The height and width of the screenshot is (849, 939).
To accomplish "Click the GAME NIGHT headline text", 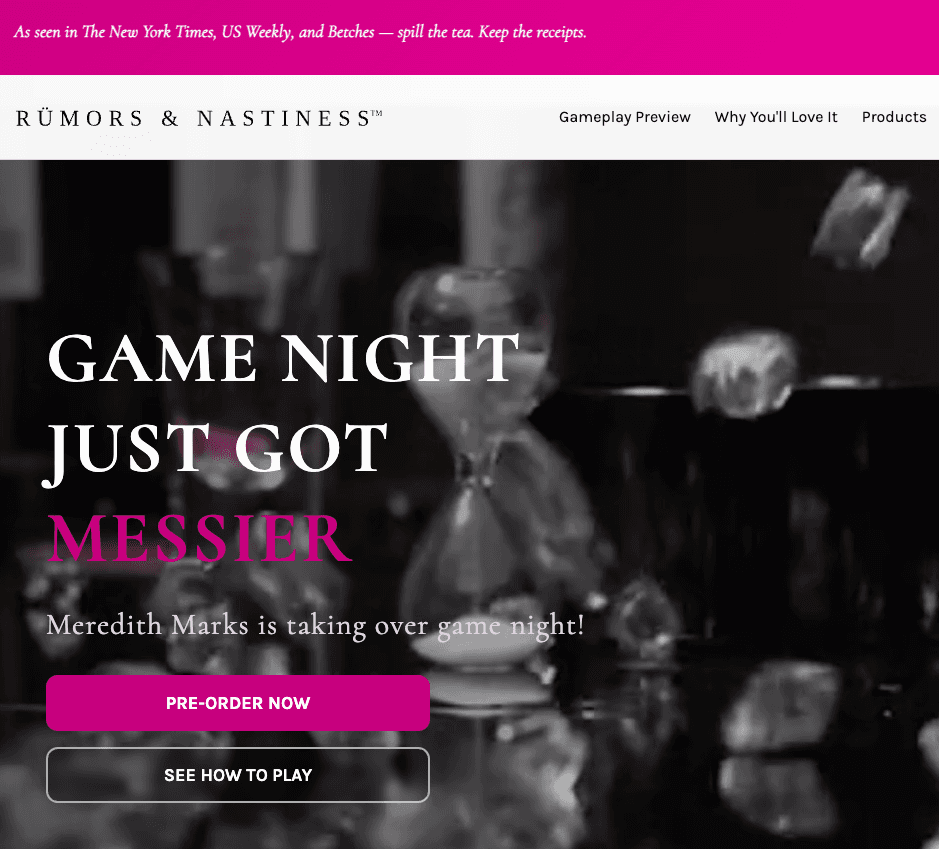I will coord(283,357).
